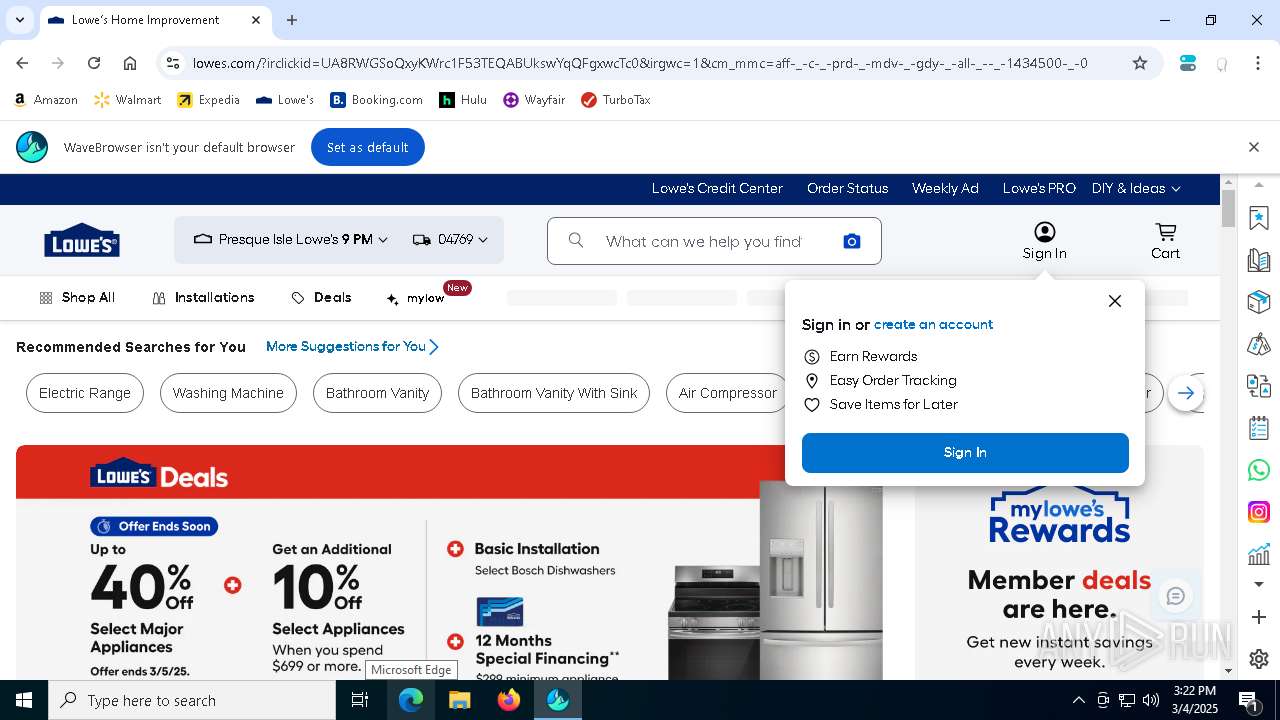Click blue Sign In button in popup
The height and width of the screenshot is (720, 1280).
coord(965,453)
